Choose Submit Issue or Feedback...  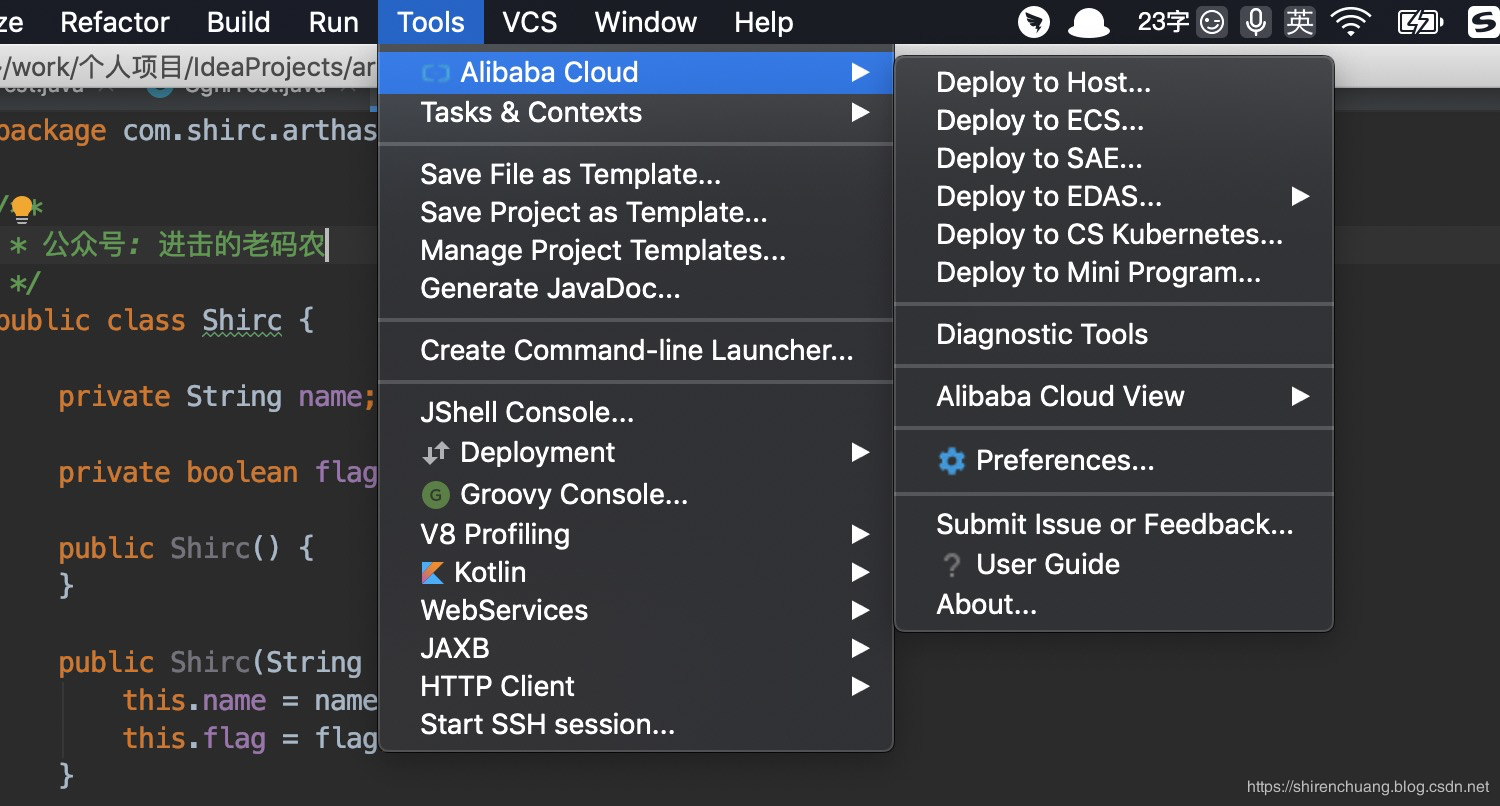(1114, 525)
